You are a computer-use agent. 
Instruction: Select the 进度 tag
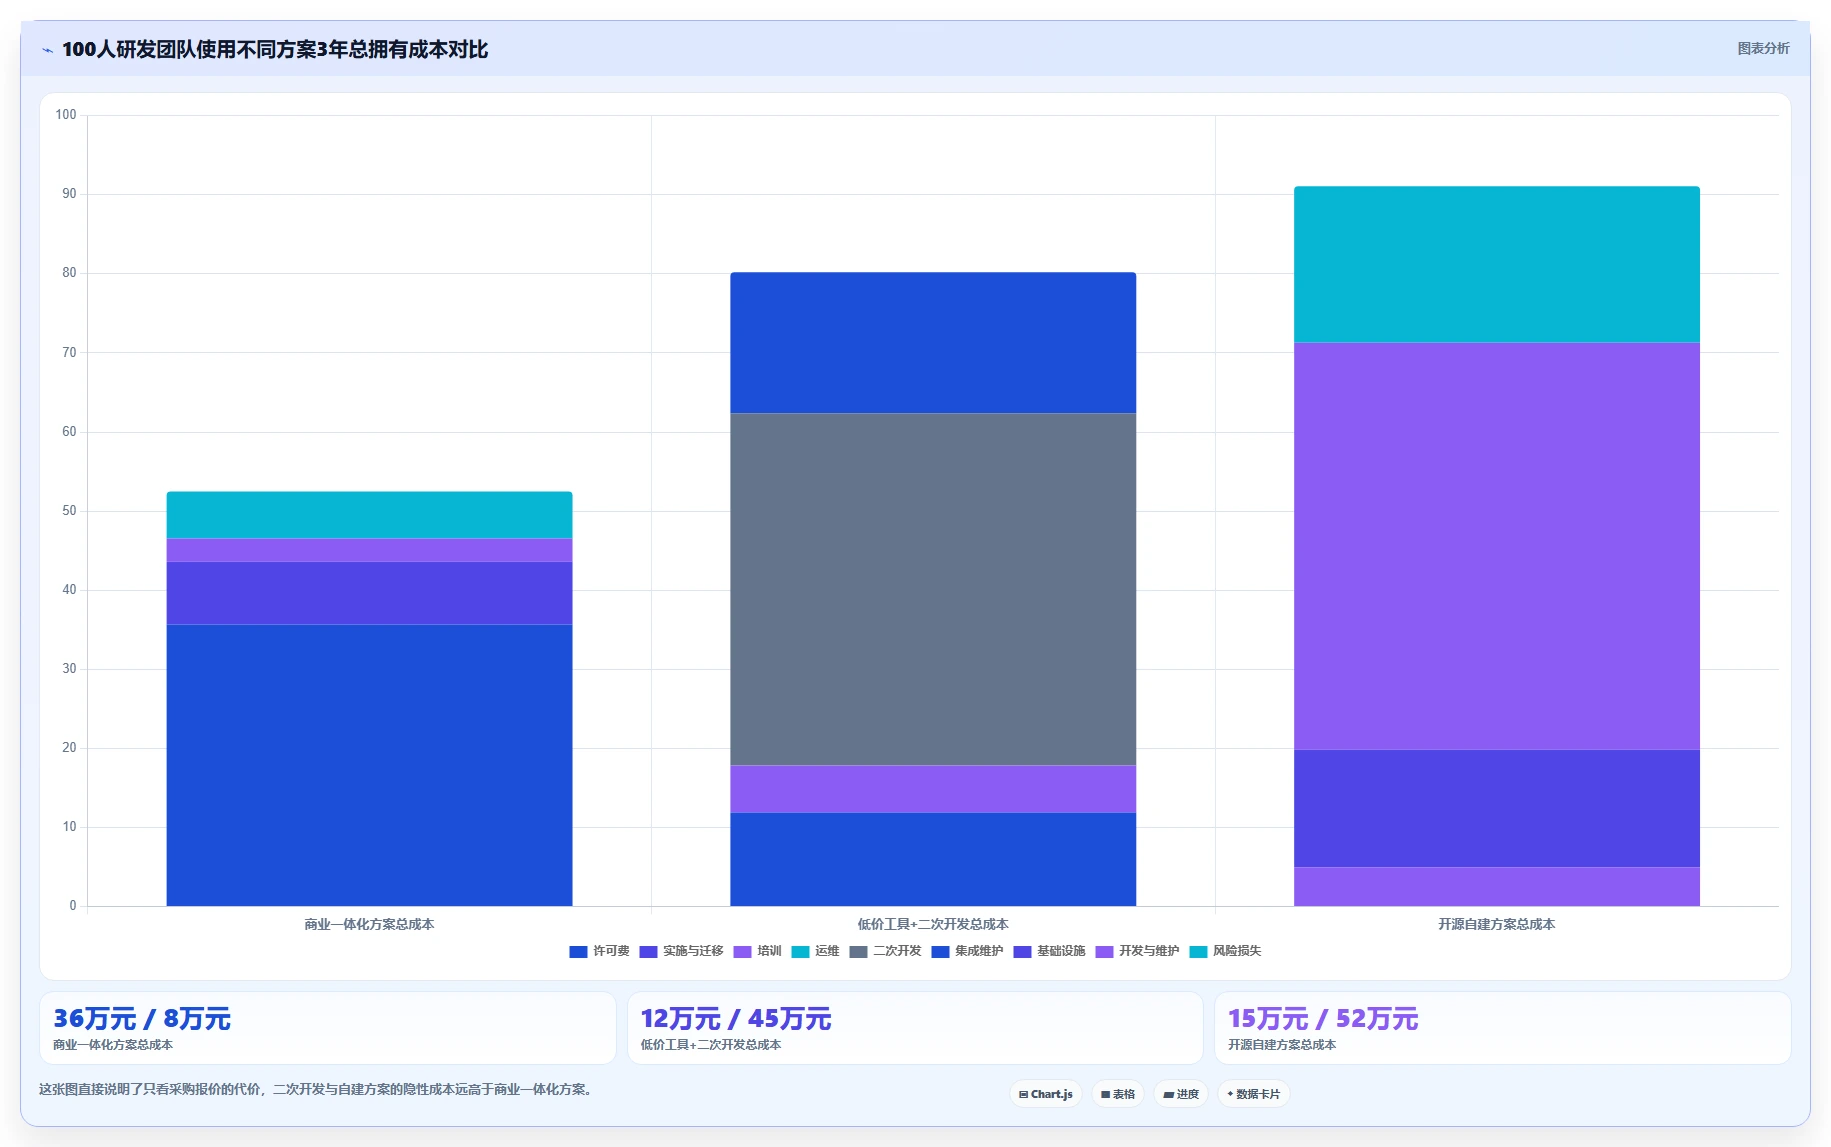[1181, 1094]
